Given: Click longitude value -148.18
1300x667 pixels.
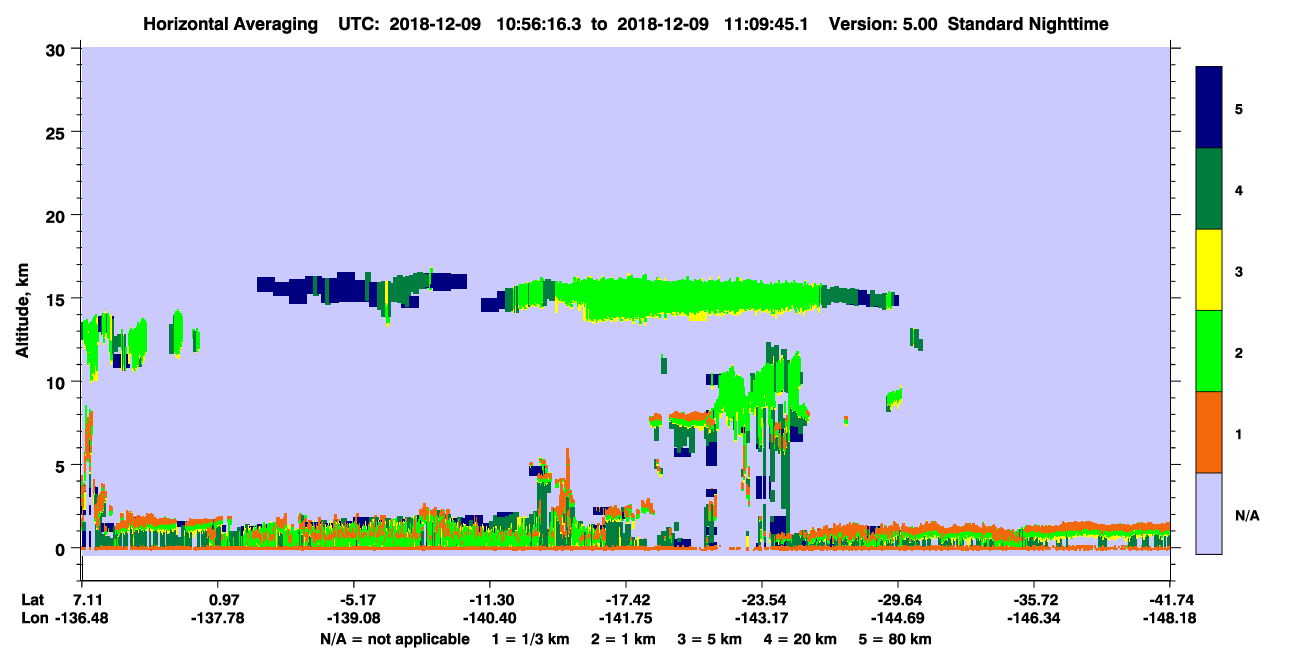Looking at the screenshot, I should (x=1169, y=619).
